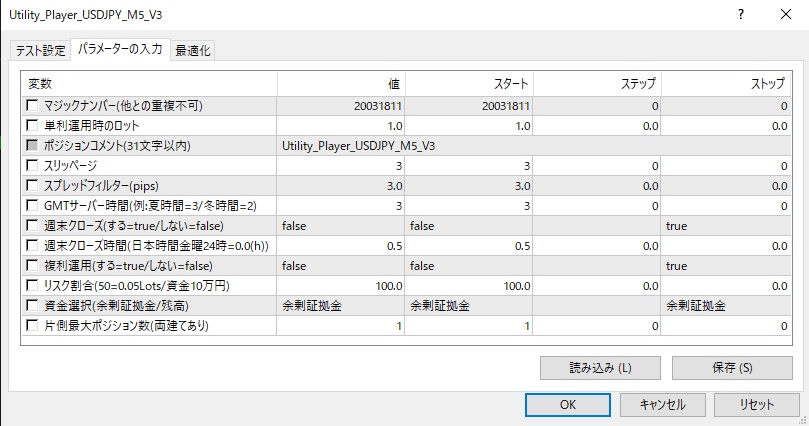809x426 pixels.
Task: Select the パラメーターの入力 tab
Action: (120, 50)
